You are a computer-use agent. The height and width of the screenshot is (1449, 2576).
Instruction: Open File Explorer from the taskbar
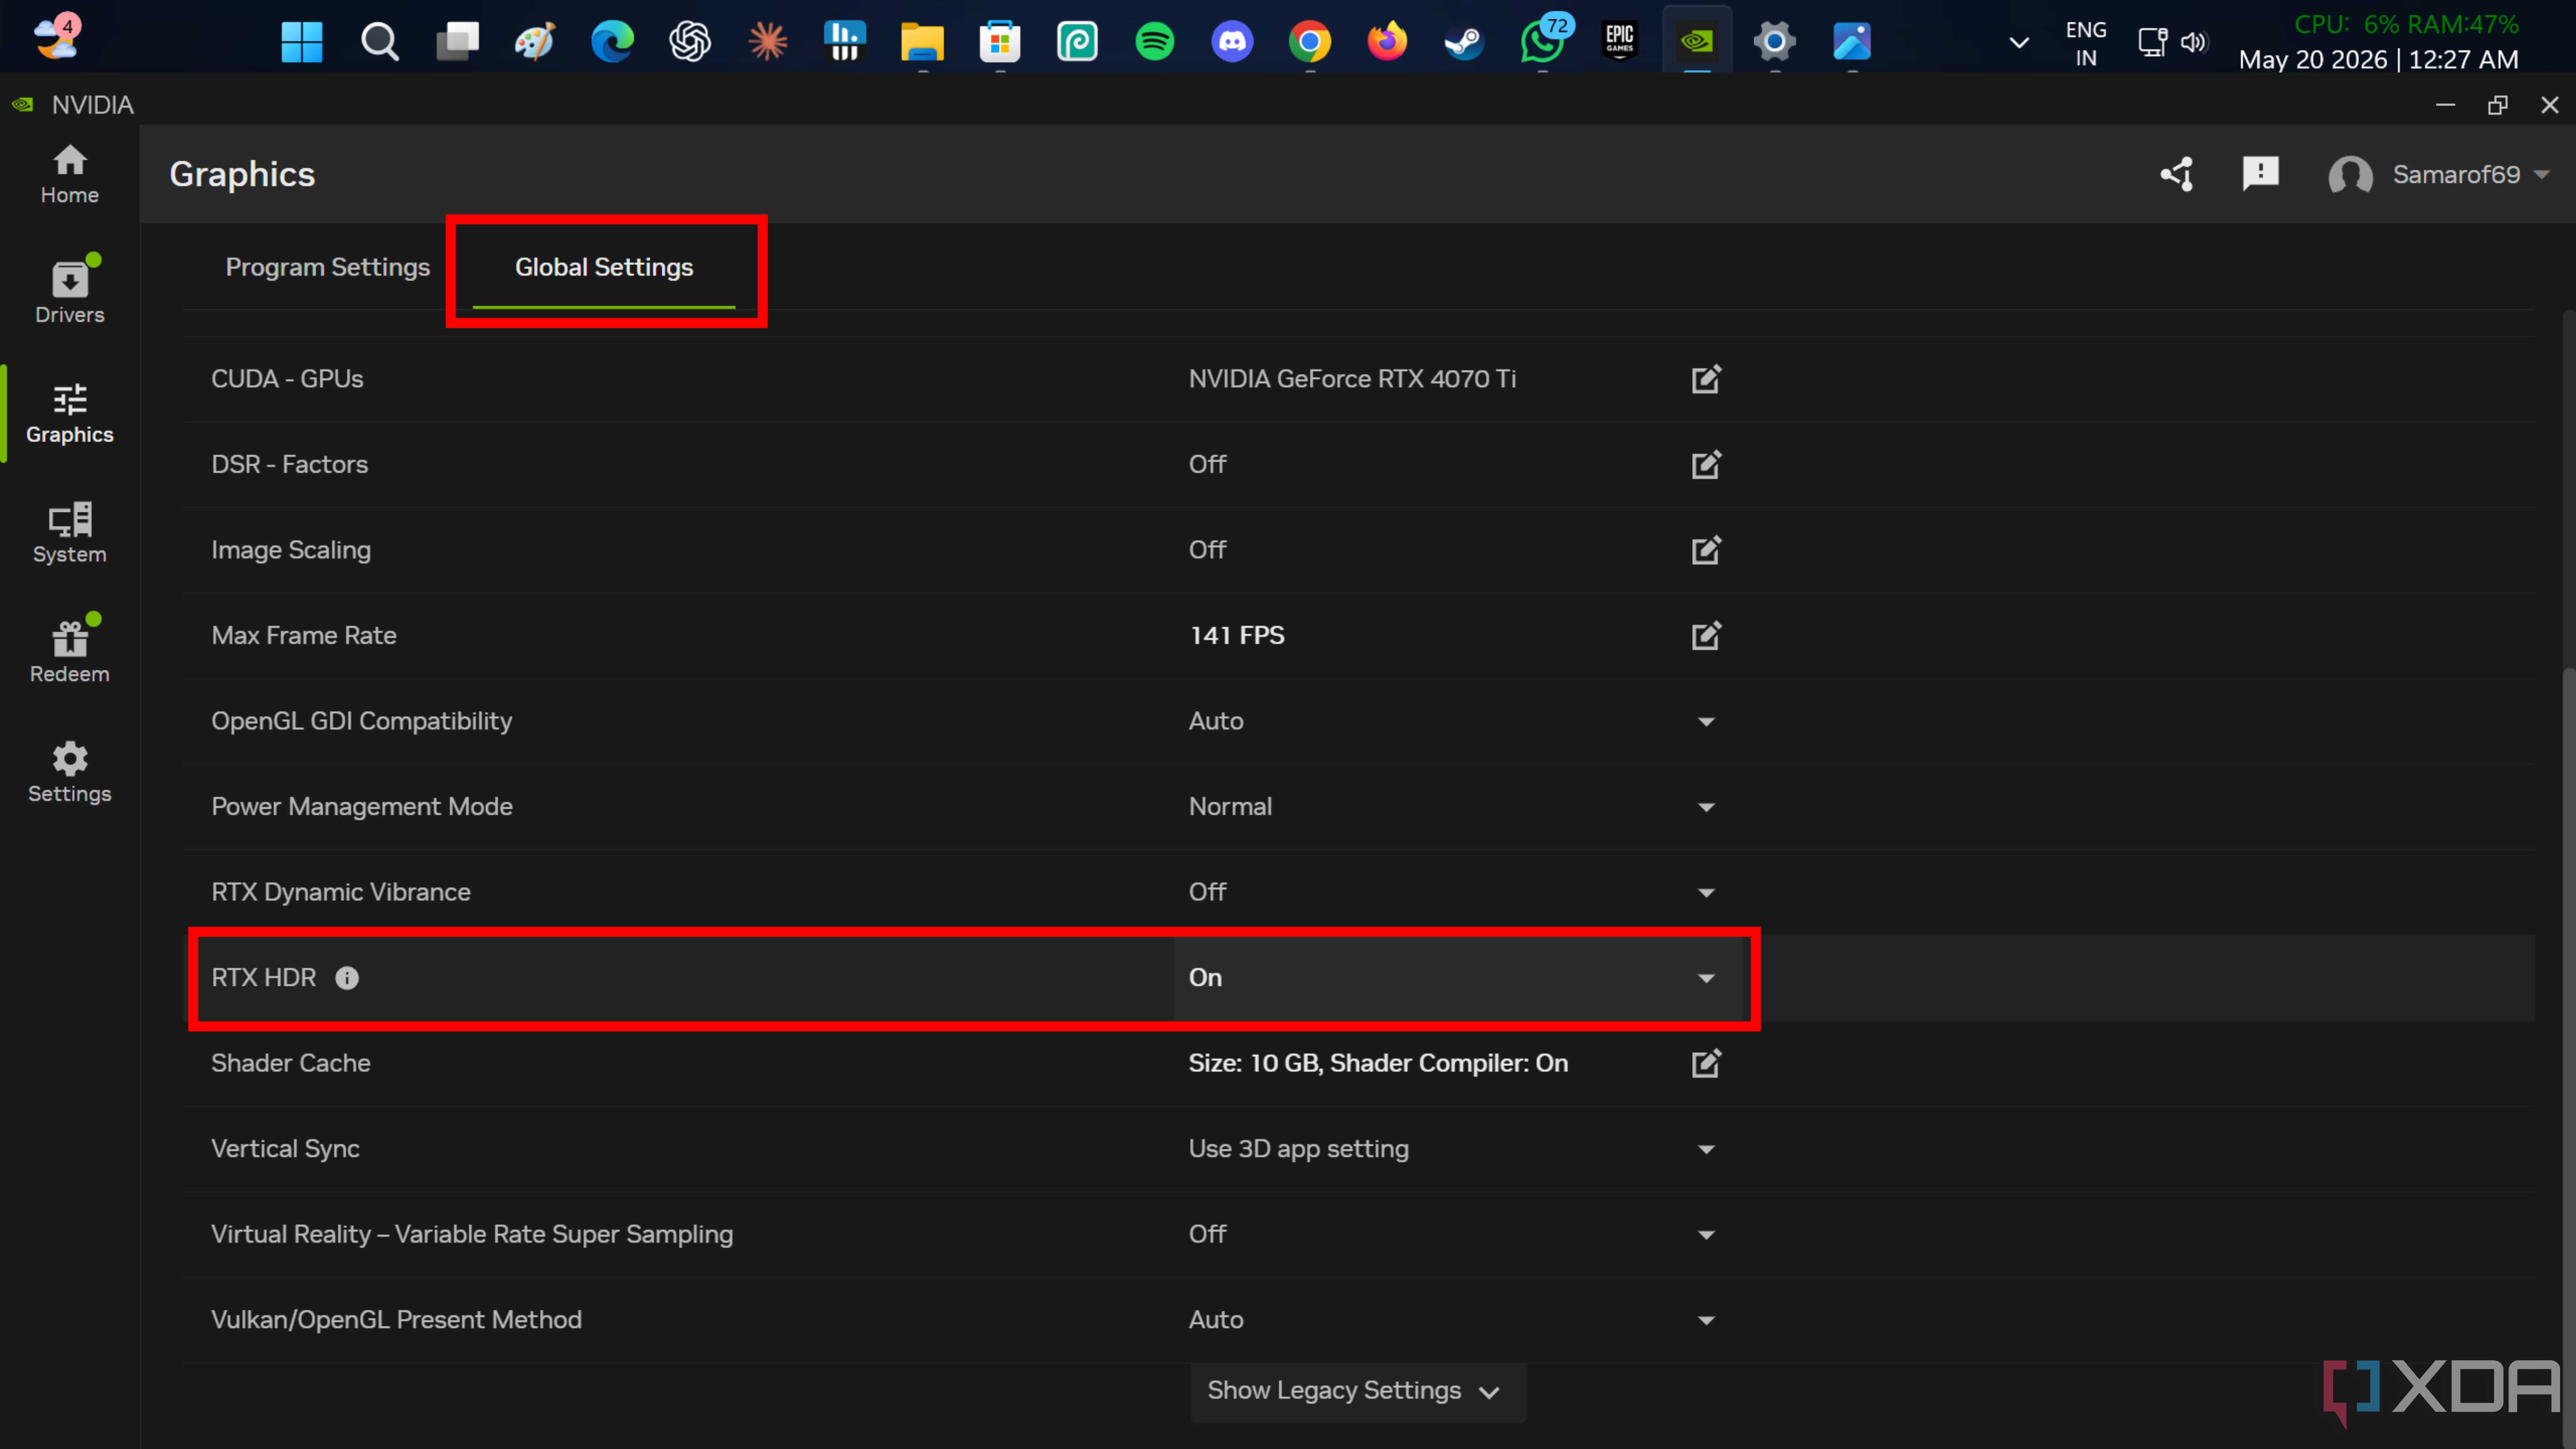click(921, 41)
